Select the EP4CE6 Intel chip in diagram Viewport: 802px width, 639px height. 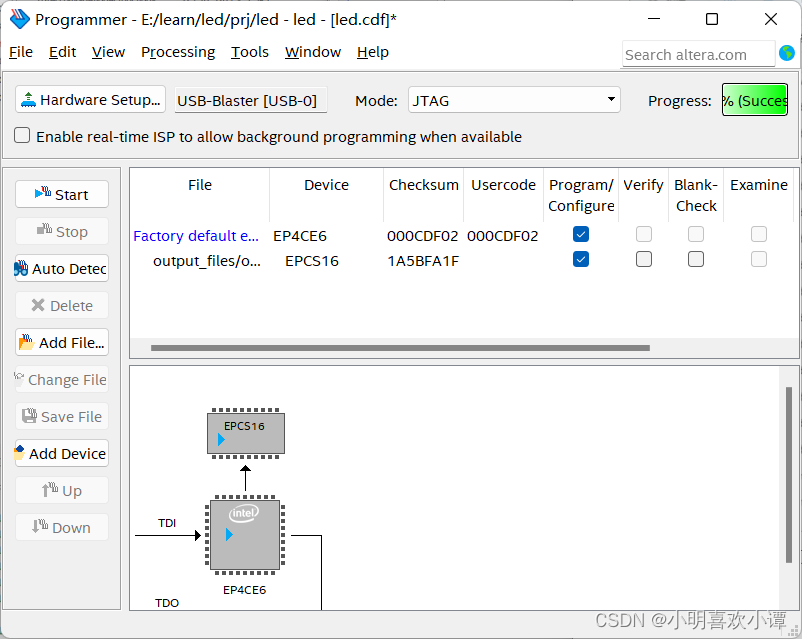coord(245,535)
